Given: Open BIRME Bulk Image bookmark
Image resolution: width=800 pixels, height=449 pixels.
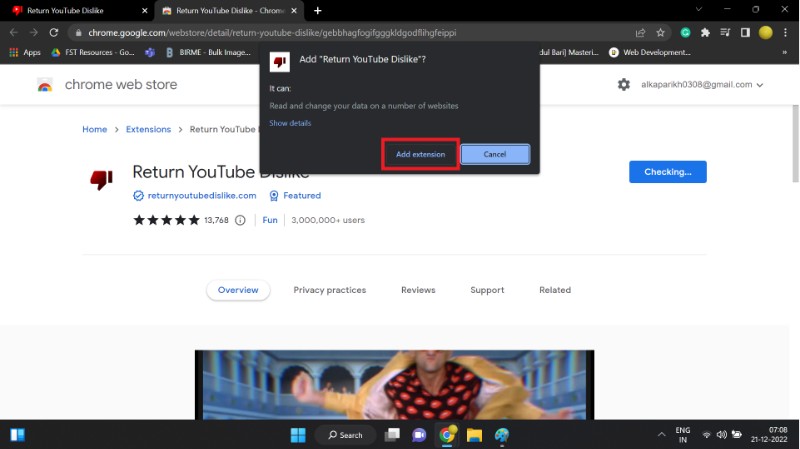Looking at the screenshot, I should (x=208, y=52).
